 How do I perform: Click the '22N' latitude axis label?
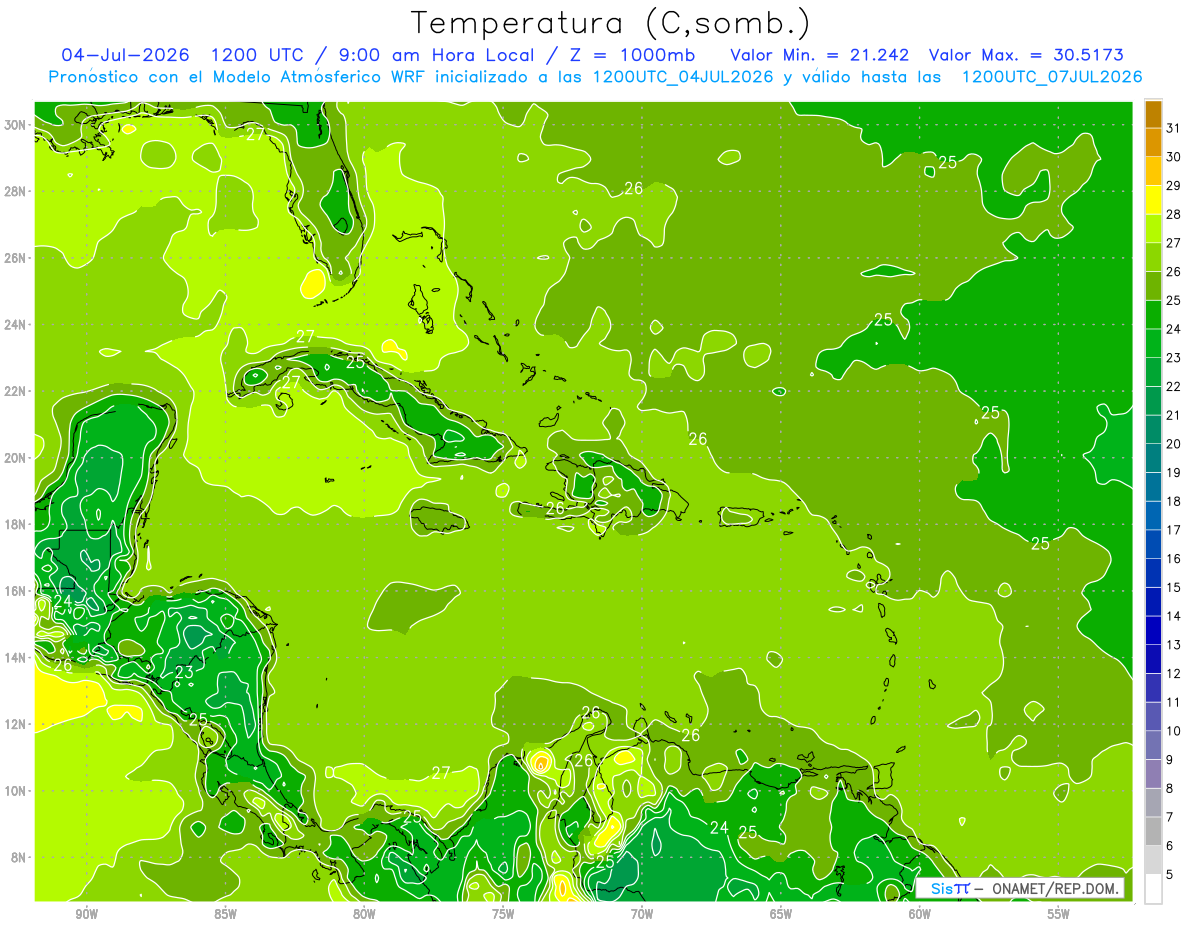16,391
